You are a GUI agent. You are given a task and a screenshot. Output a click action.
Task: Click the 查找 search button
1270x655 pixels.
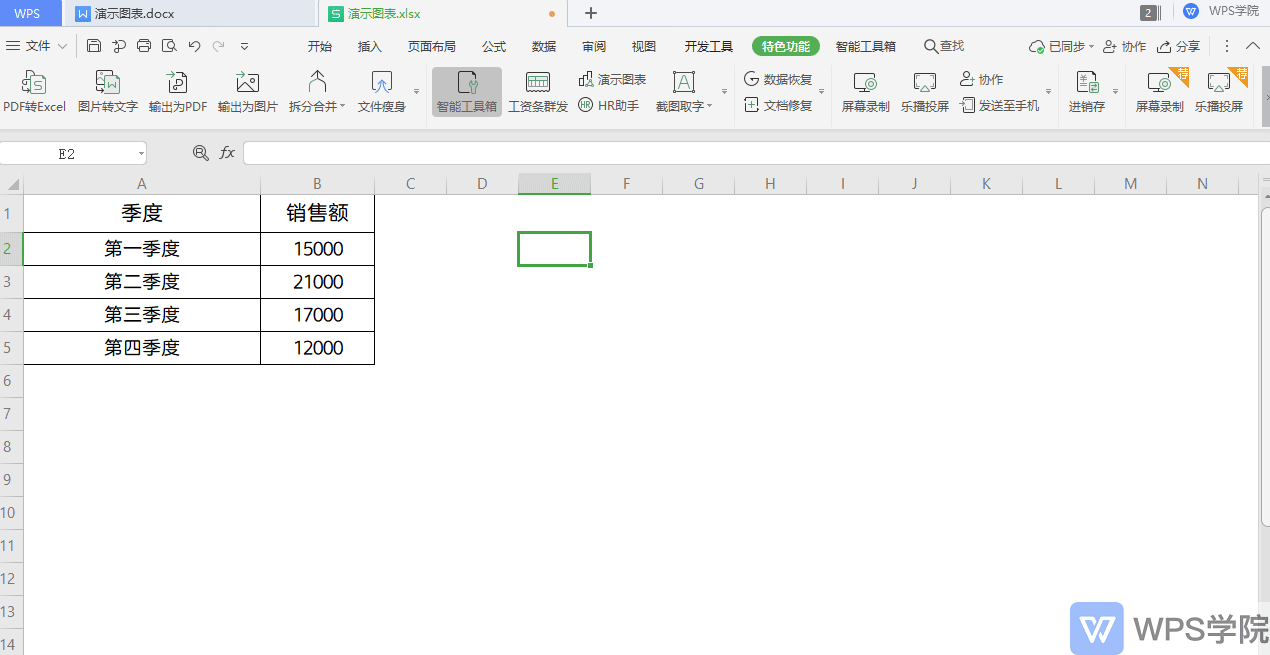pyautogui.click(x=944, y=46)
